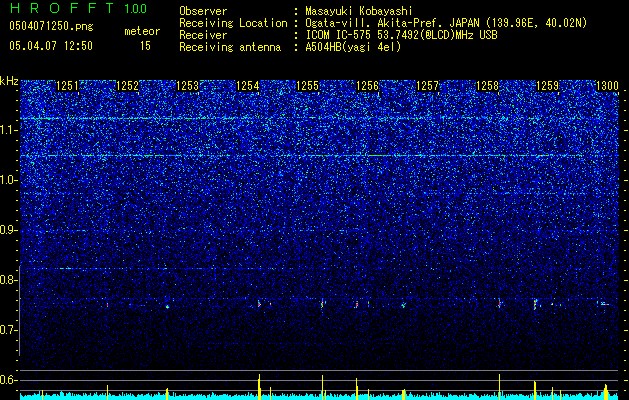Screen dimensions: 629x400
Task: Click the 1251 time marker
Action: click(67, 85)
